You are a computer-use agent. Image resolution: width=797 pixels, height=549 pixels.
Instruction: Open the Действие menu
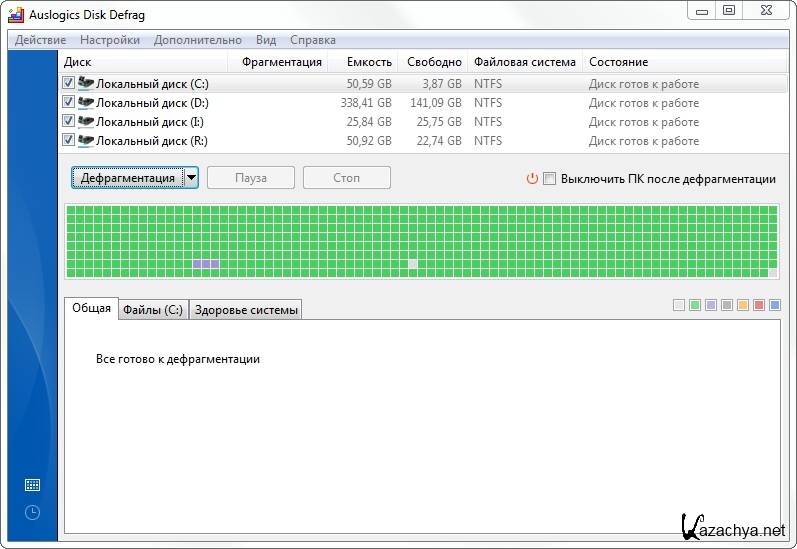(41, 40)
